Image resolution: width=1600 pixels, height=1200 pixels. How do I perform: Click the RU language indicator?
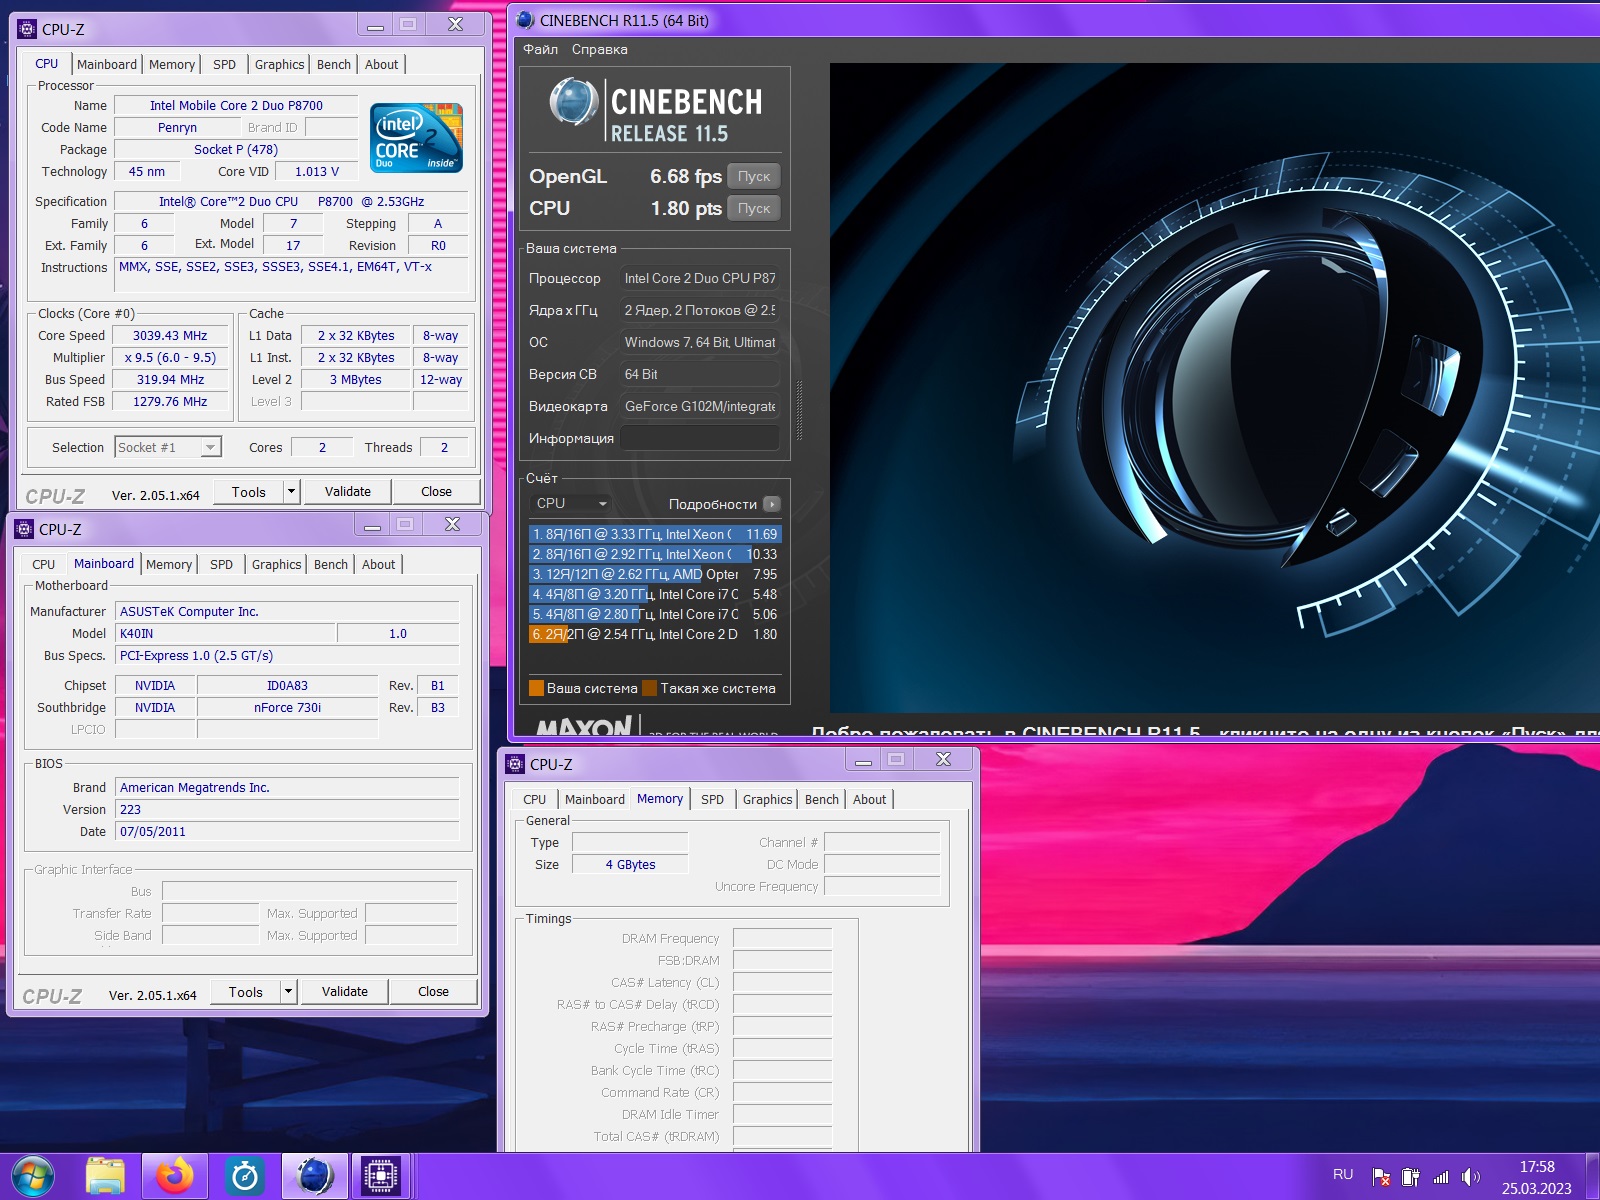1343,1175
